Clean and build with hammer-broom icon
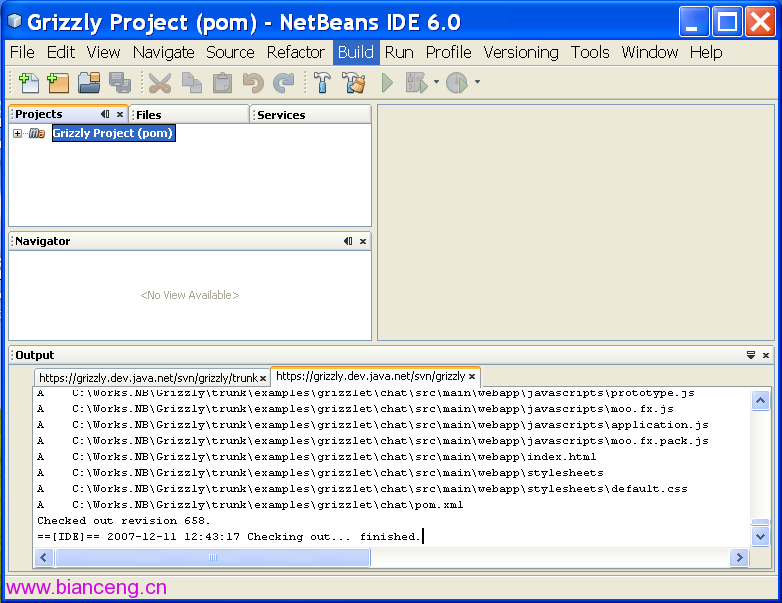This screenshot has width=782, height=603. click(x=354, y=83)
